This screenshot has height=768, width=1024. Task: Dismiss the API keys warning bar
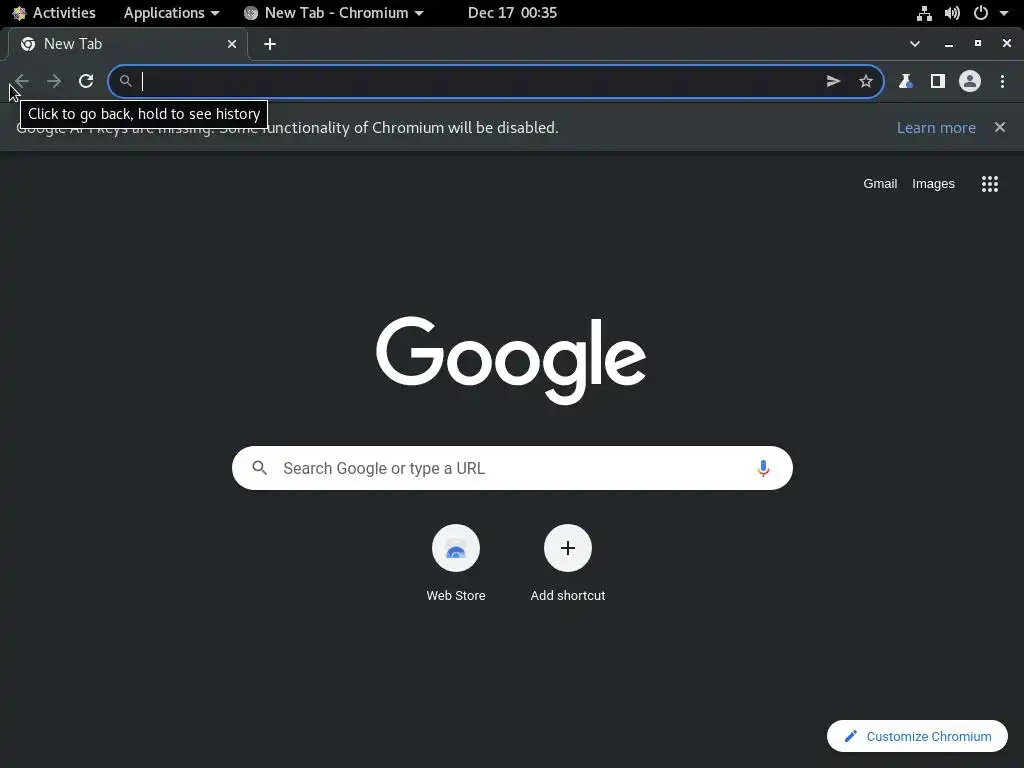coord(999,127)
